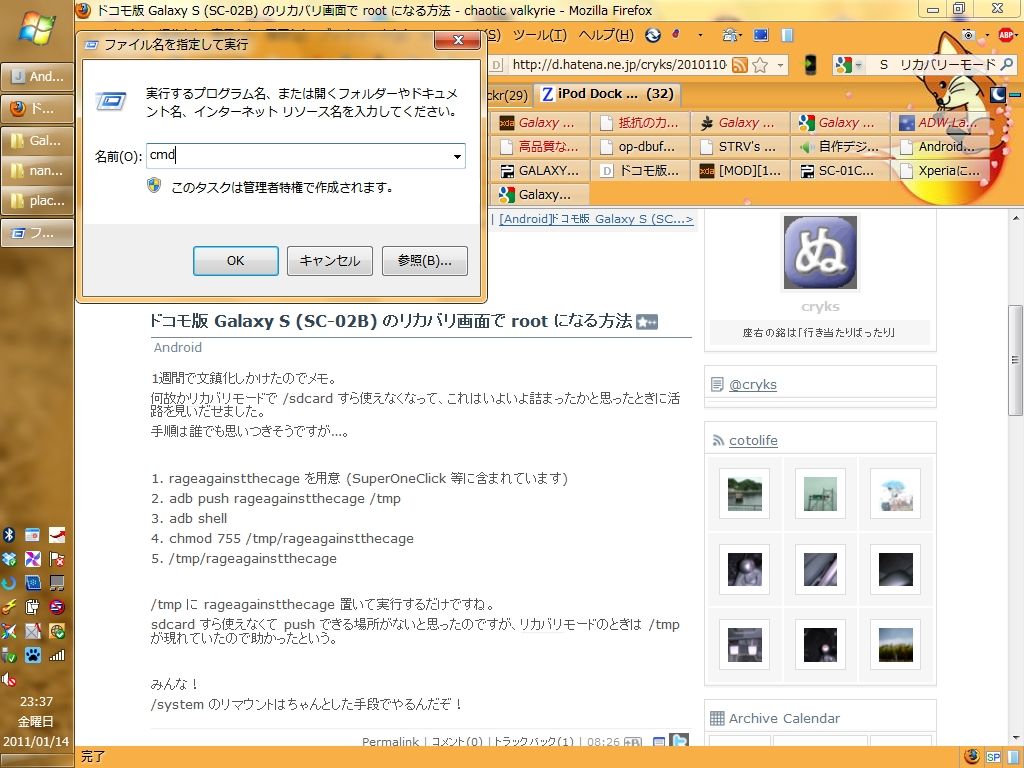This screenshot has height=768, width=1024.
Task: Open the cotolife link in sidebar
Action: (753, 441)
